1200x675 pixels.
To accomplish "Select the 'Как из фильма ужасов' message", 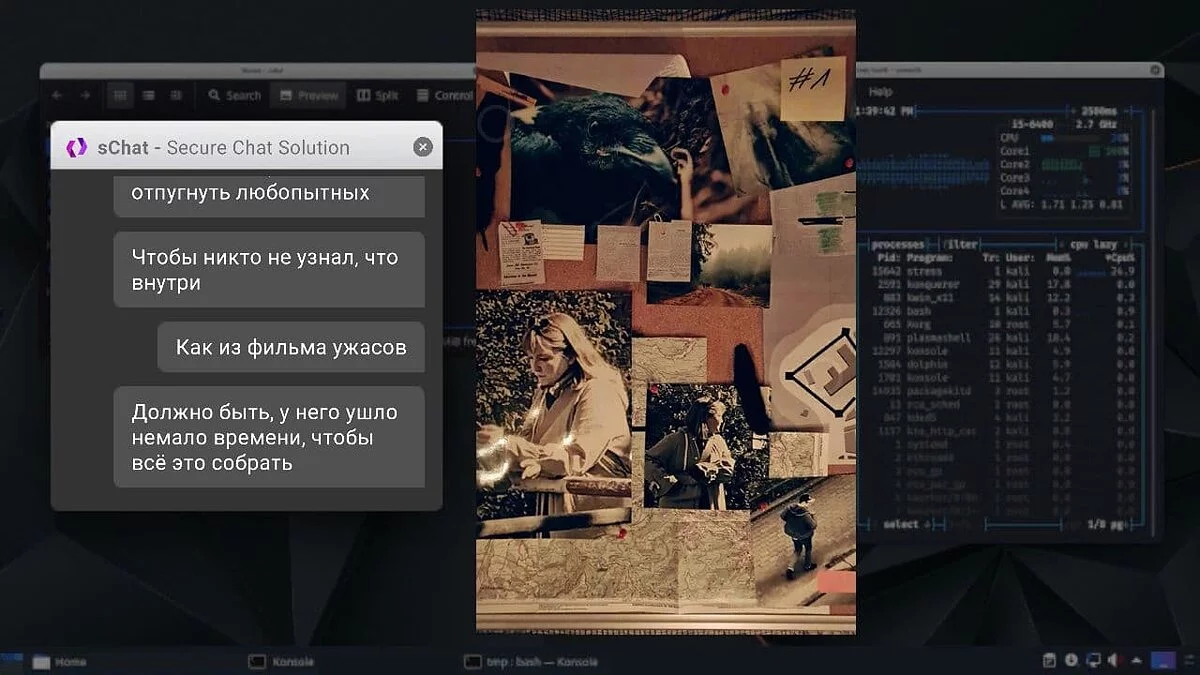I will [x=290, y=347].
